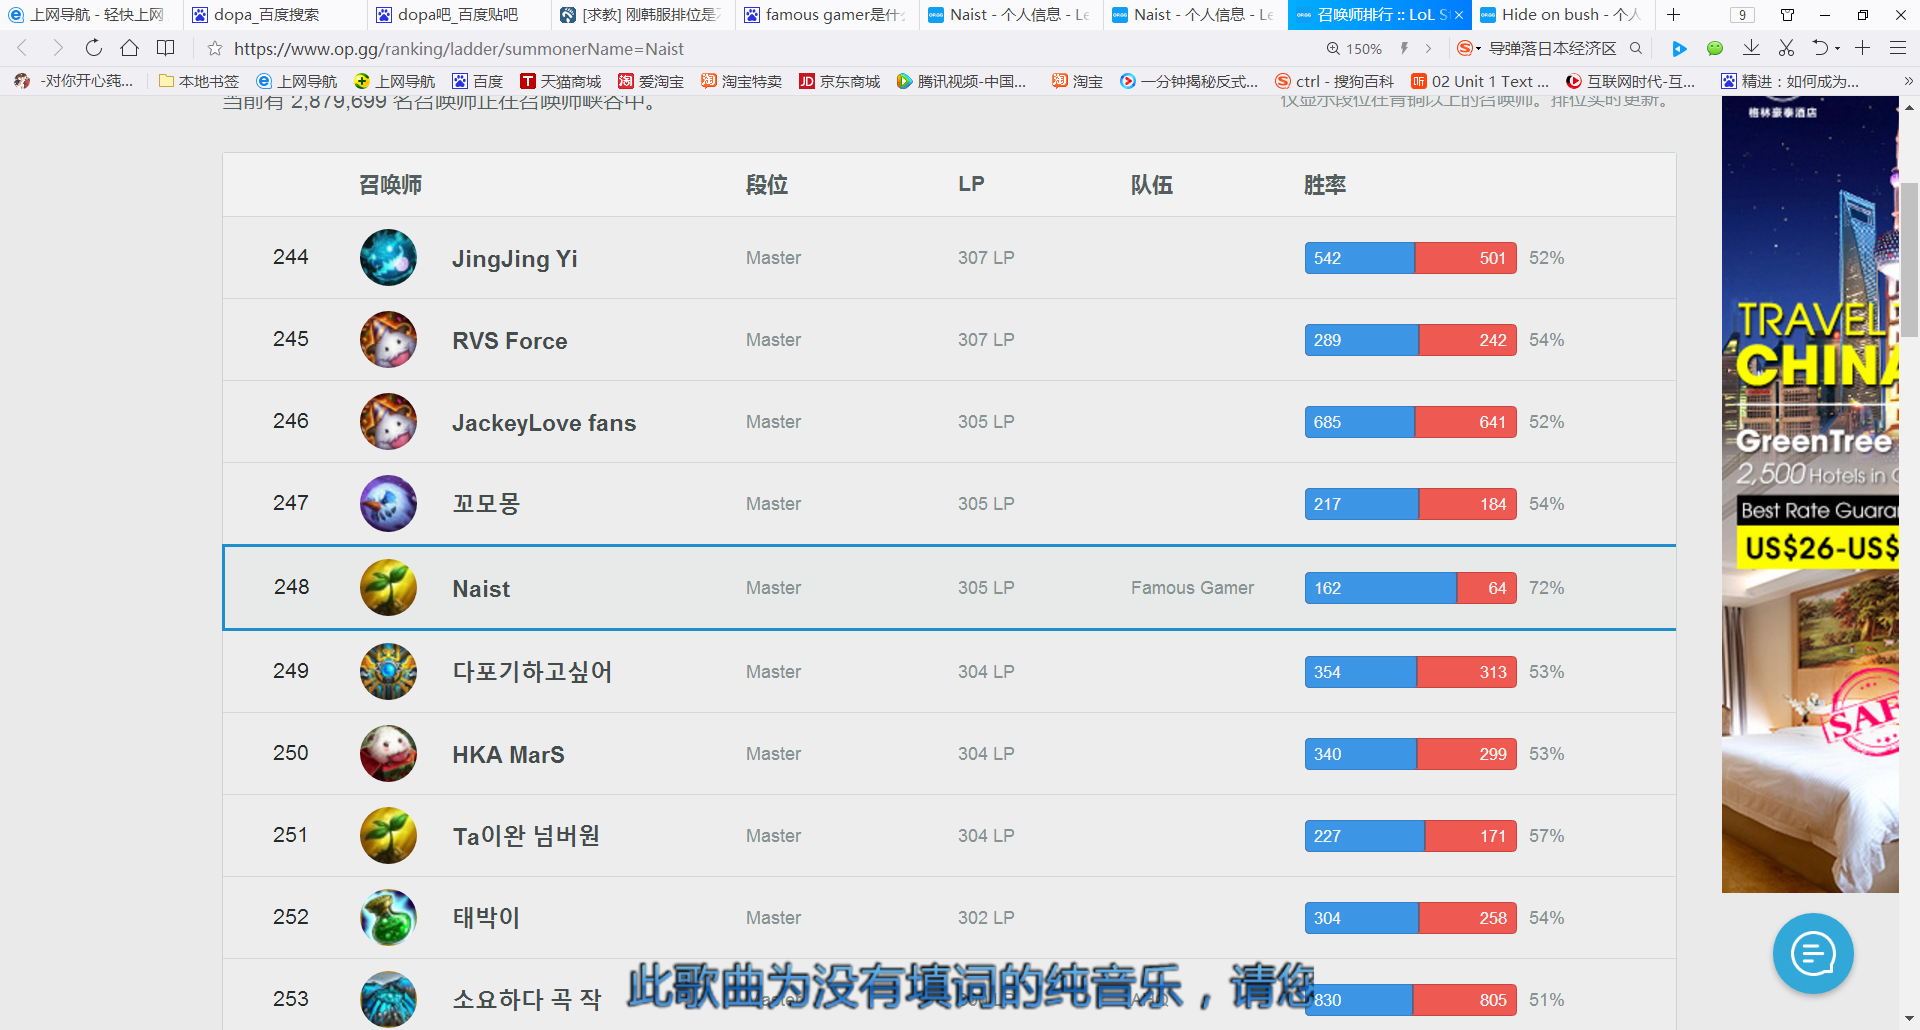Click the scissors screenshot tool
Image resolution: width=1920 pixels, height=1030 pixels.
pos(1786,48)
